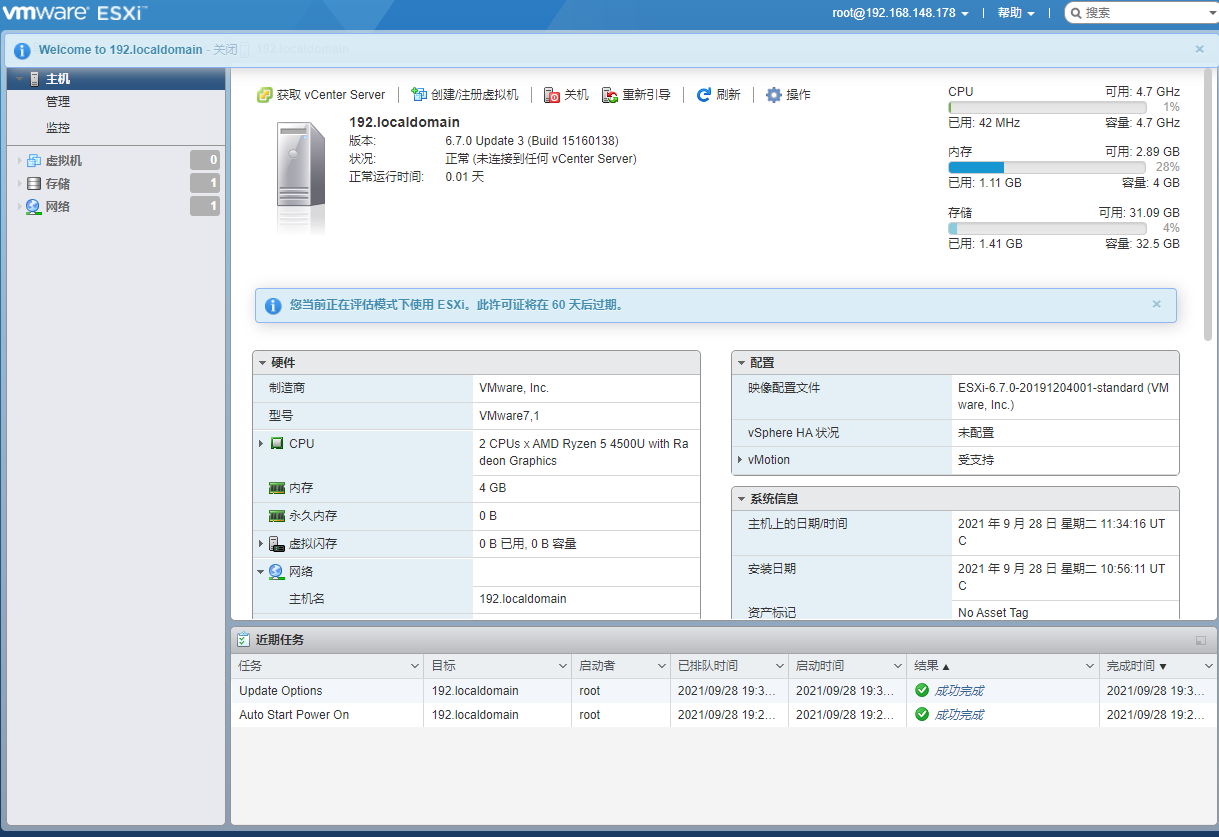Image resolution: width=1219 pixels, height=837 pixels.
Task: Click the network (网络) icon in the hardware panel
Action: (x=277, y=572)
